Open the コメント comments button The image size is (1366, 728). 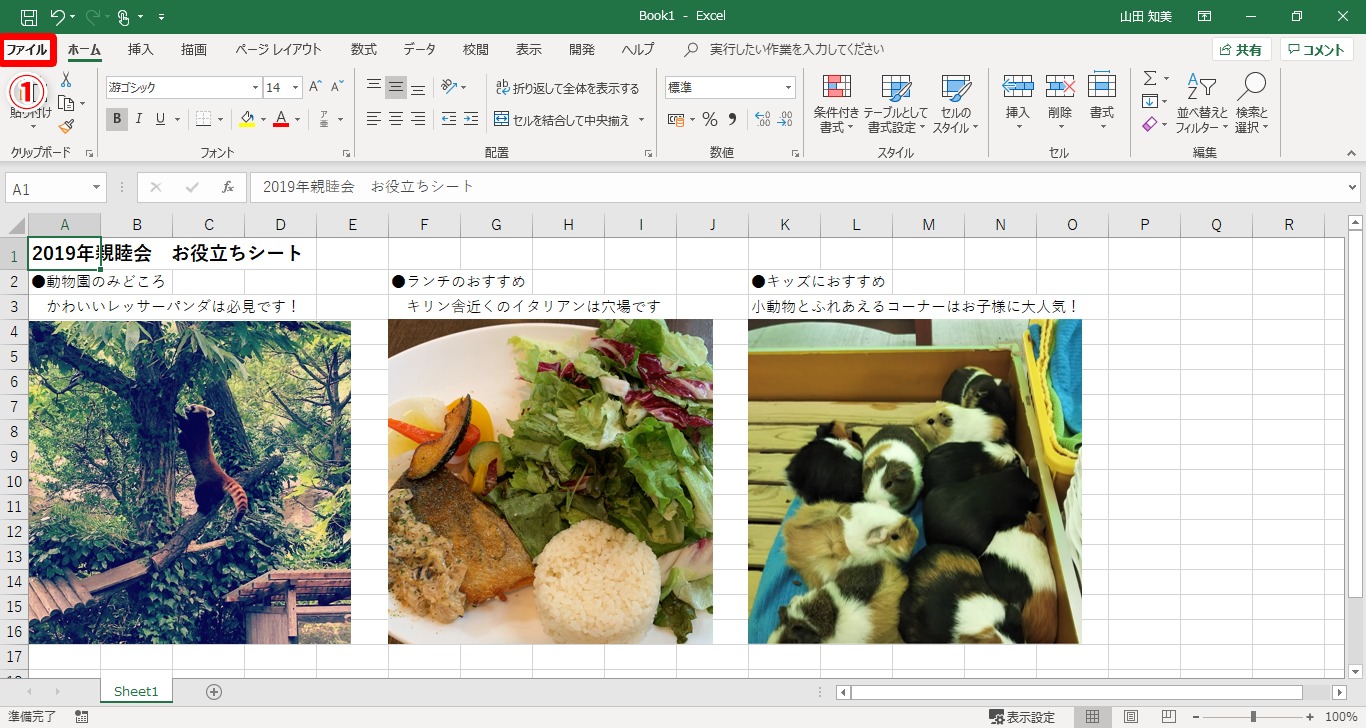coord(1317,50)
